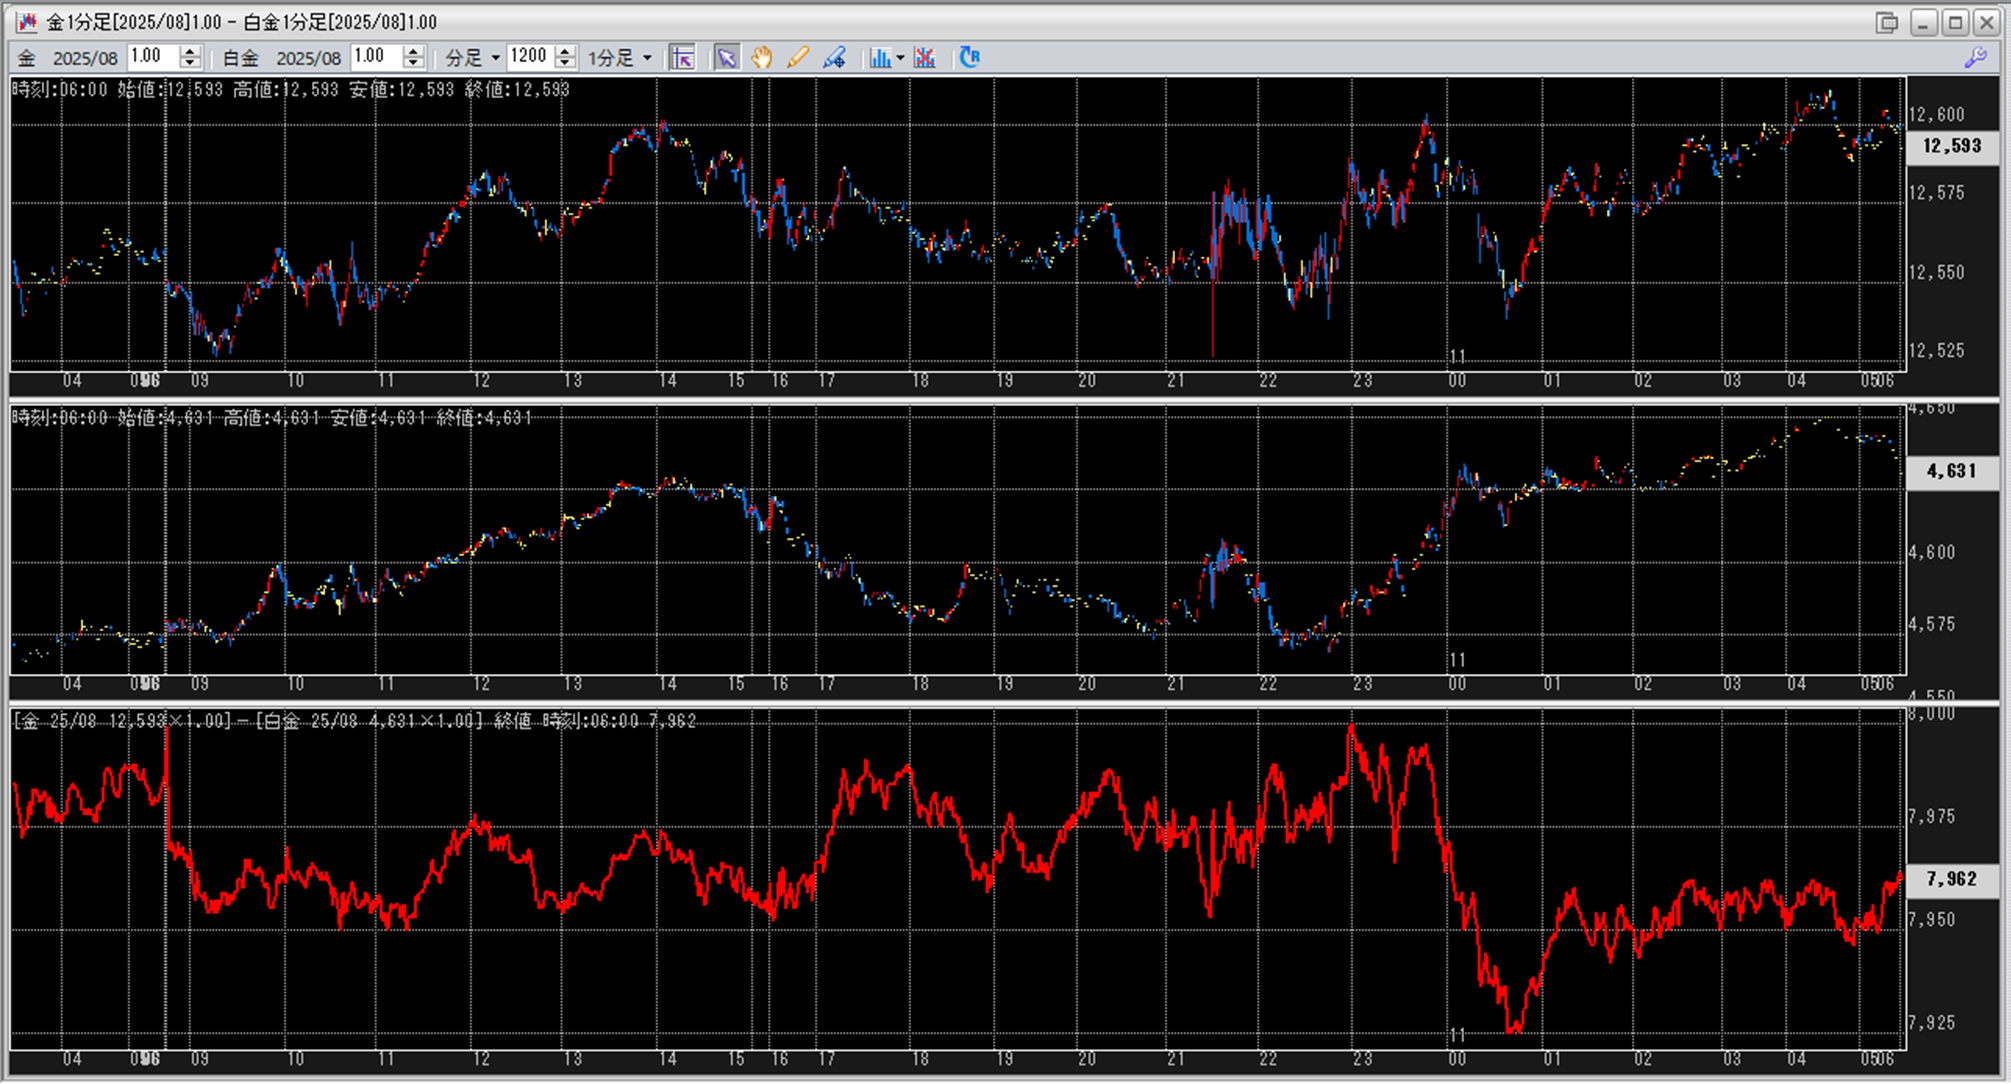Click the 白金 symbol label in toolbar
This screenshot has width=2011, height=1084.
tap(240, 58)
